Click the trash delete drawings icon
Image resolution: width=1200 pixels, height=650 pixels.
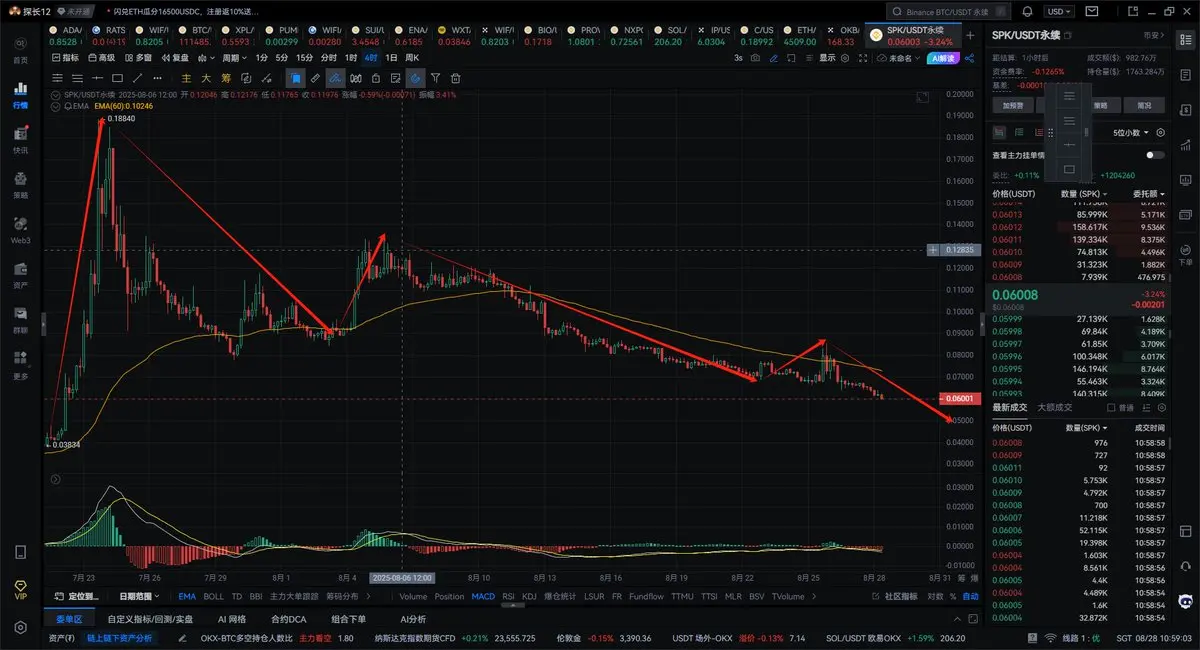click(x=455, y=78)
